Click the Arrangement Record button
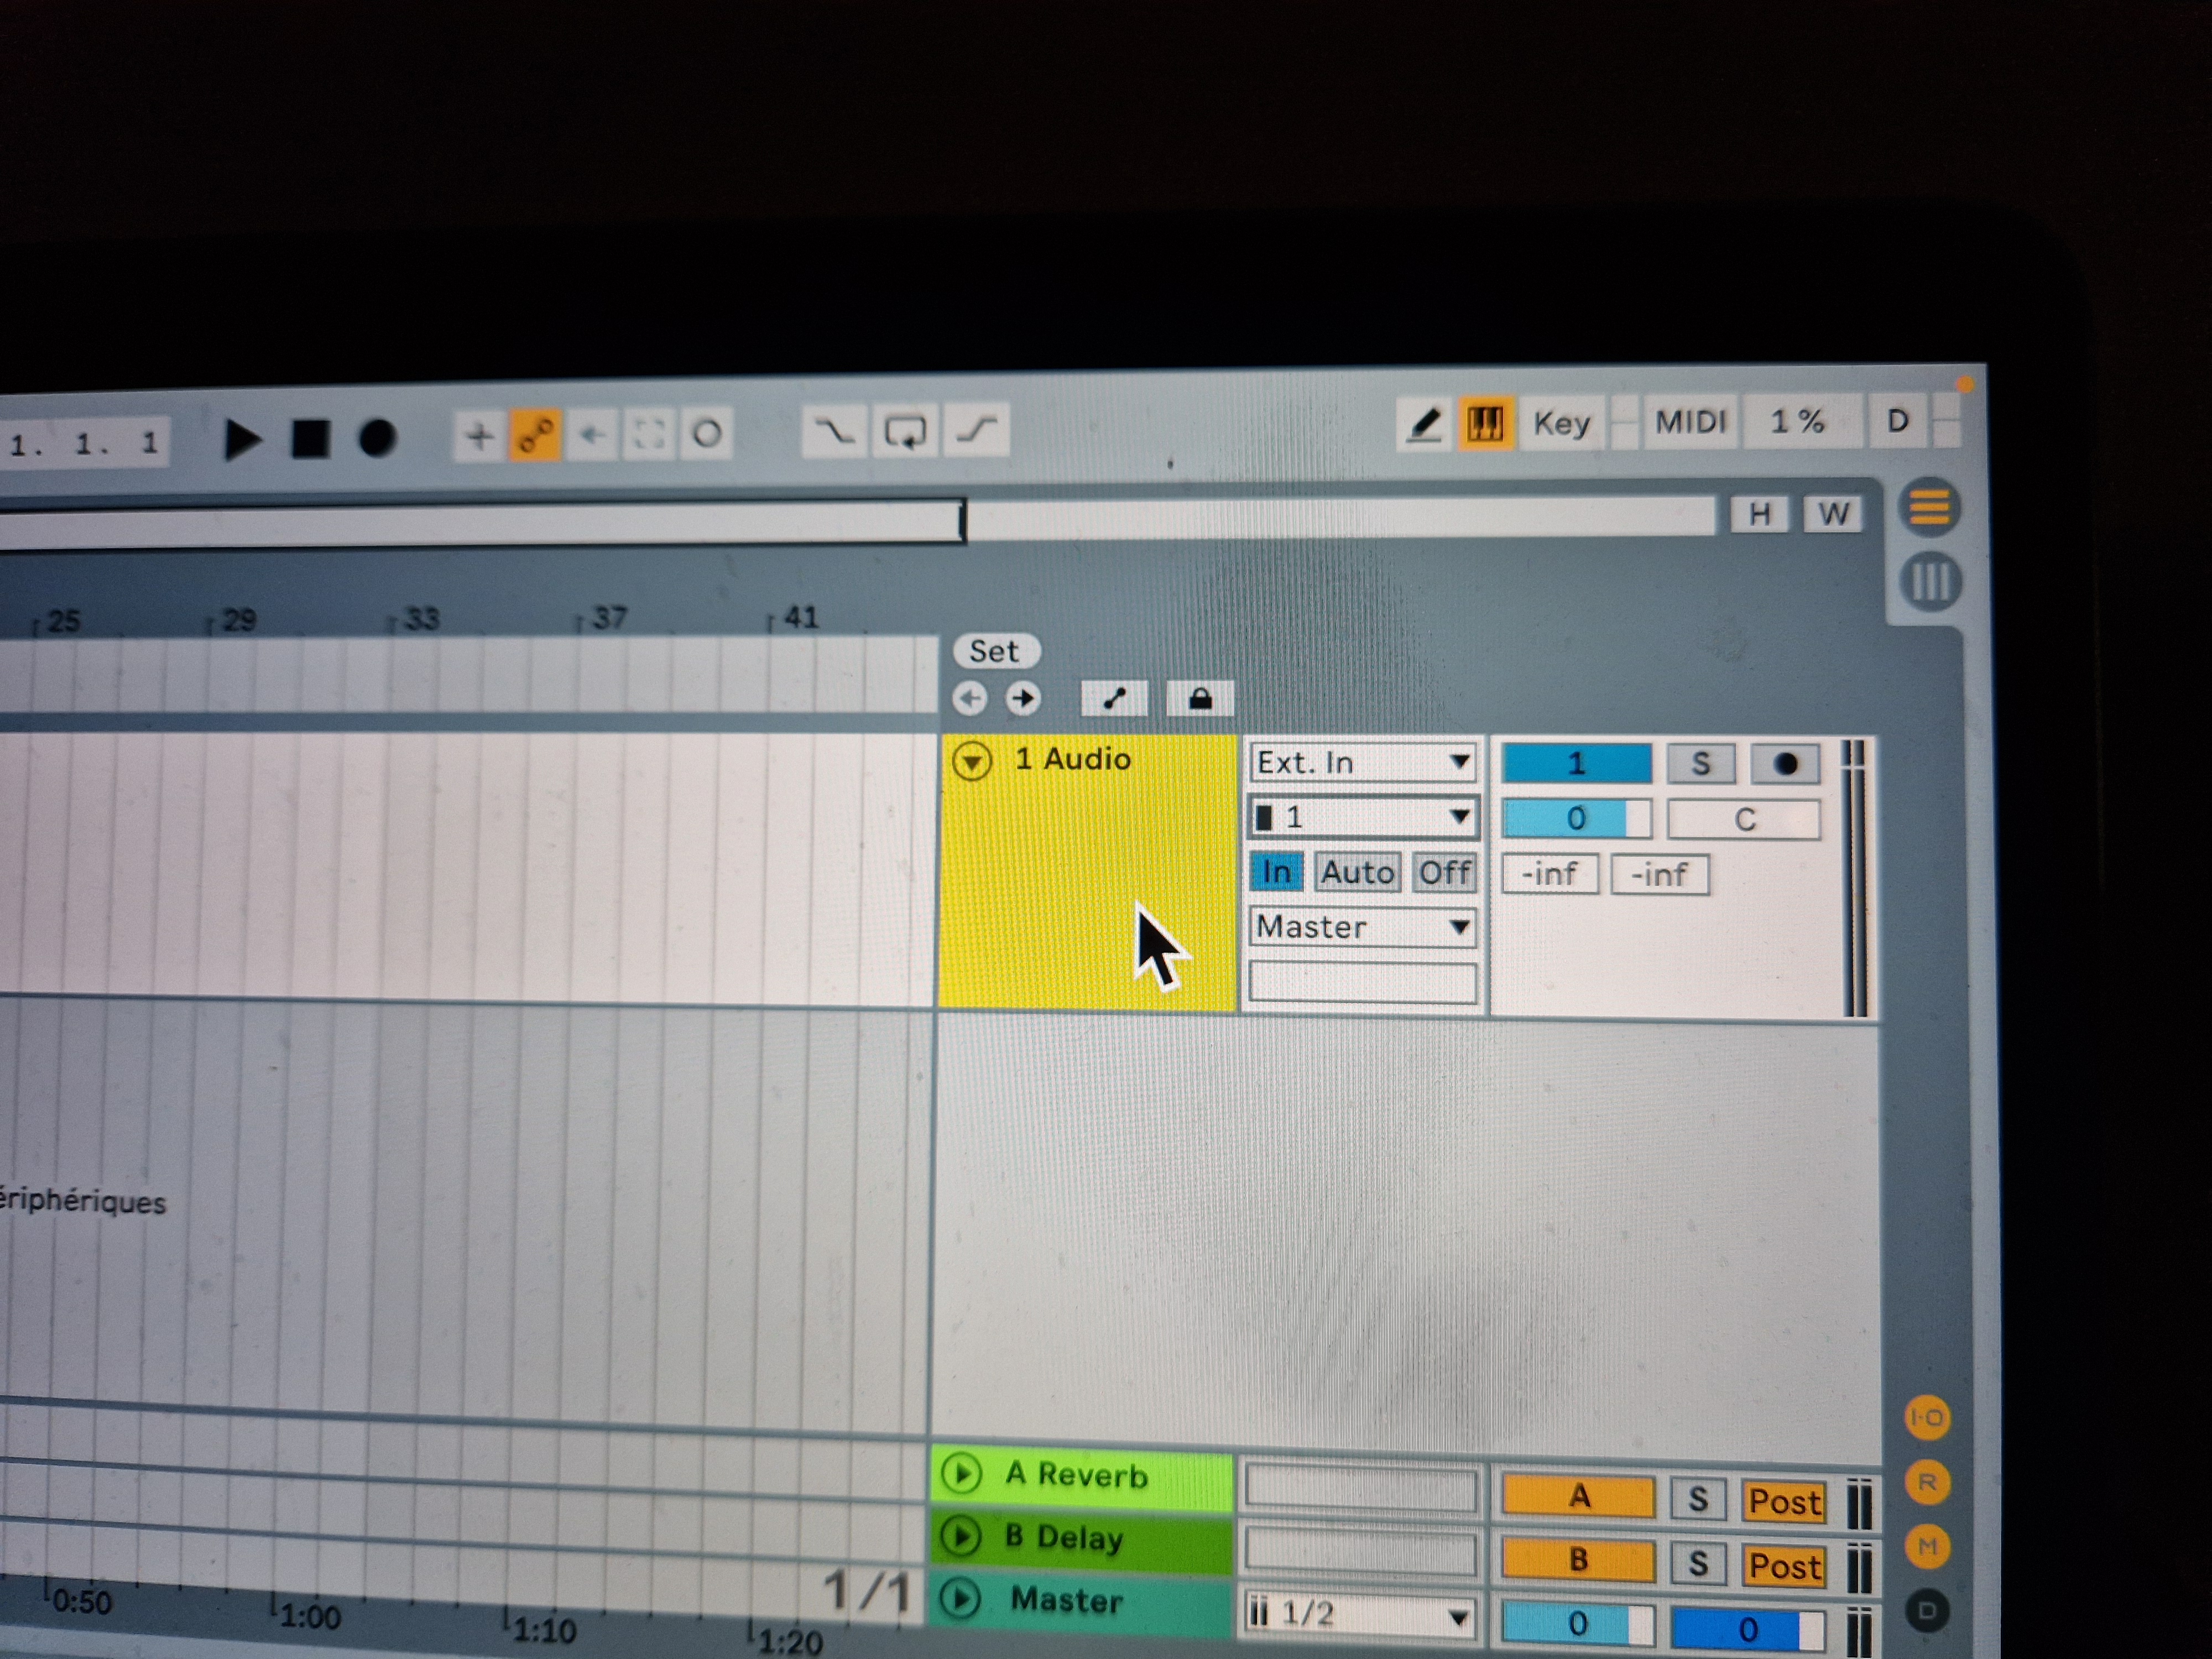 coord(377,438)
